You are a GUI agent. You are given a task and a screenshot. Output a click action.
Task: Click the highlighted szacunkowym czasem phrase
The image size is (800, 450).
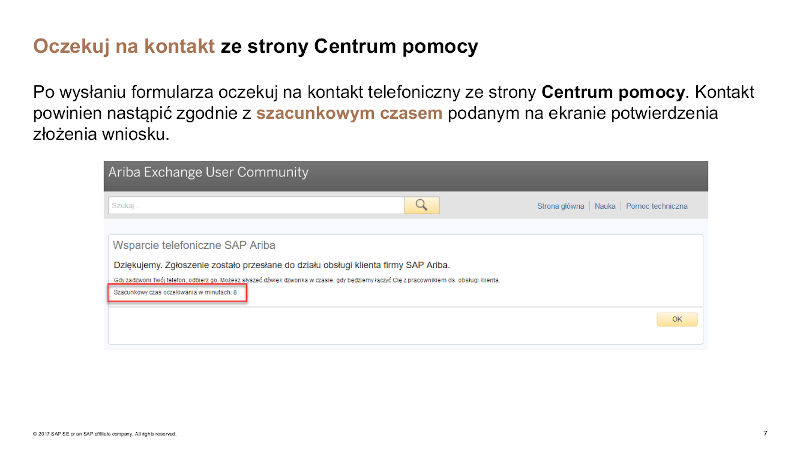pyautogui.click(x=349, y=113)
